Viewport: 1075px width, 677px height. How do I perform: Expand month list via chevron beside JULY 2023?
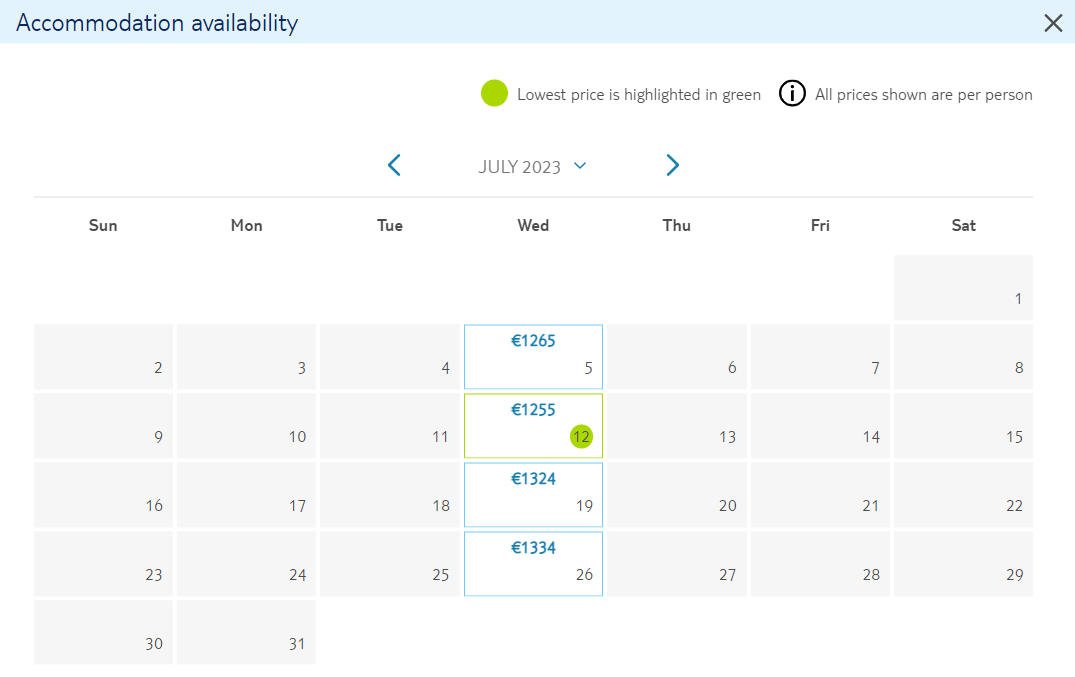(x=580, y=165)
